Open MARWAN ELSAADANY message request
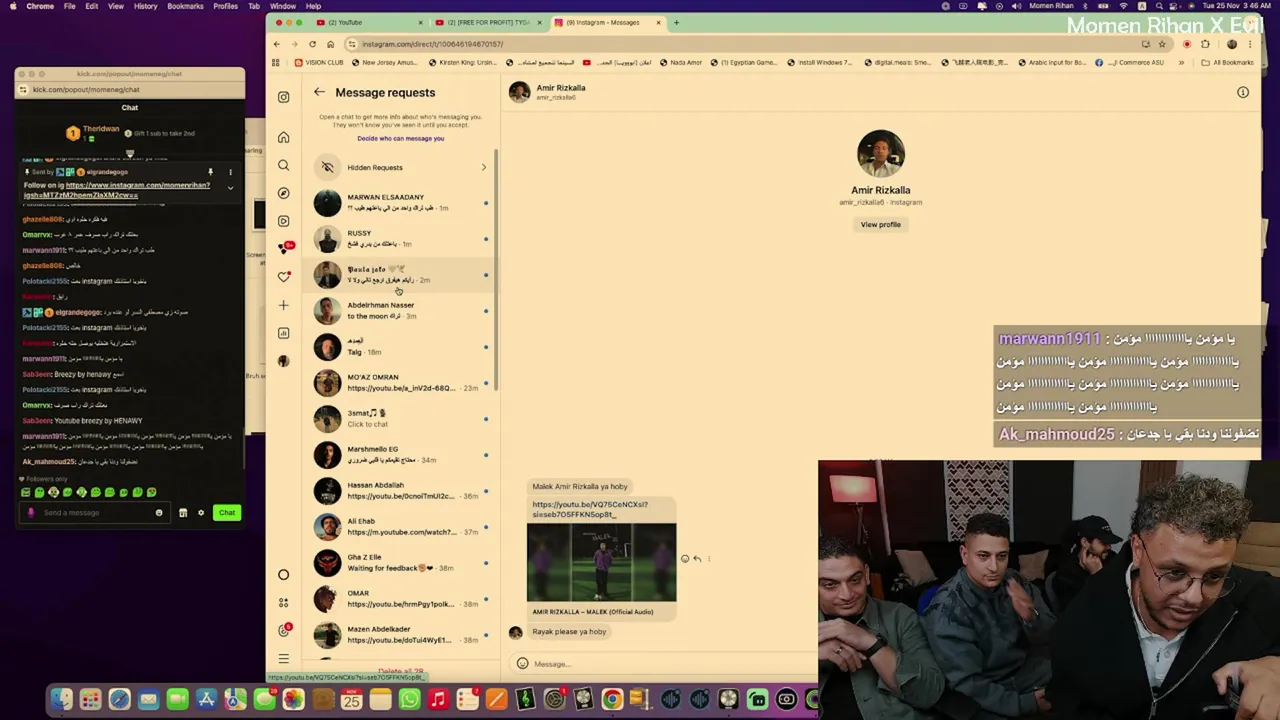 coord(400,203)
